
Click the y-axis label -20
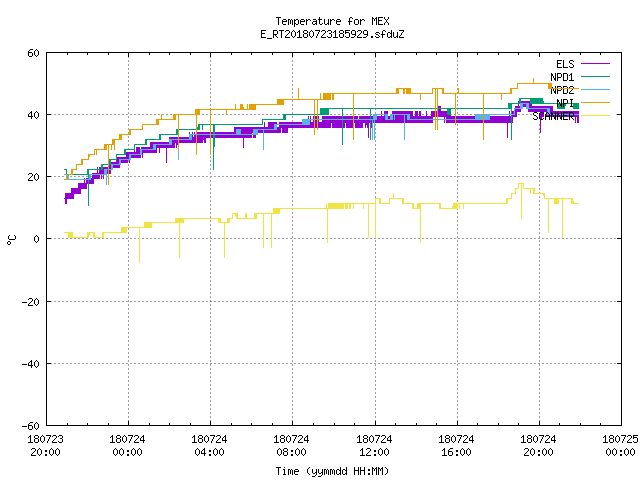tap(31, 302)
